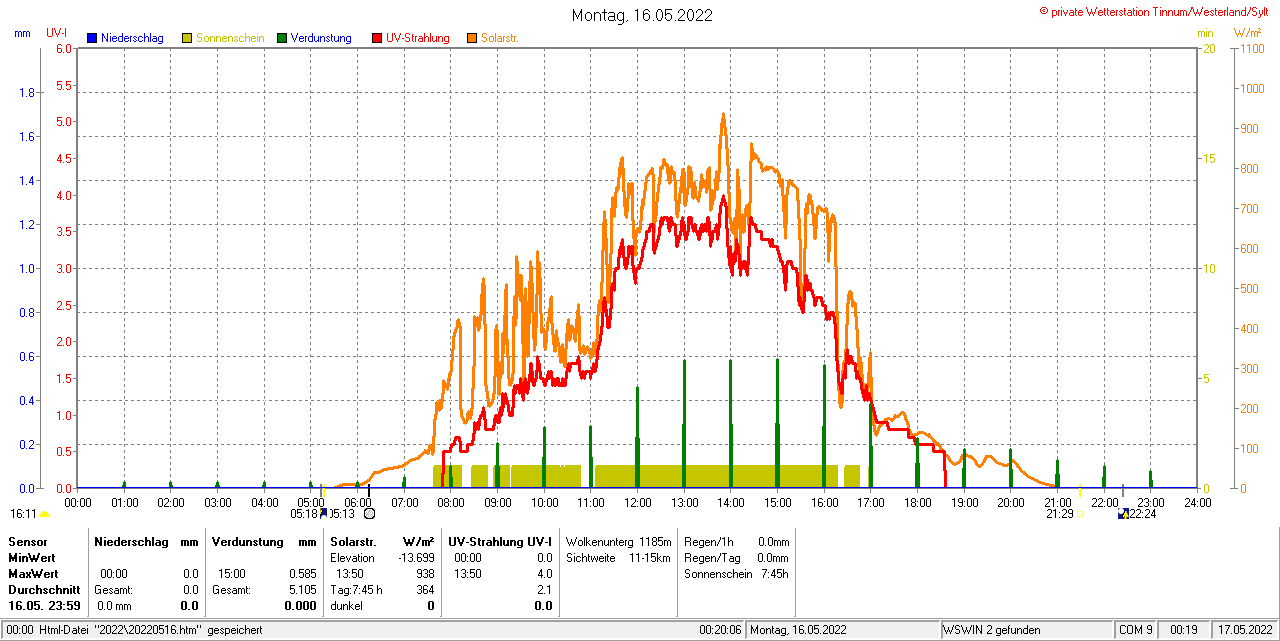
Task: Click the sunset square icon after 21:29
Action: tap(1080, 514)
